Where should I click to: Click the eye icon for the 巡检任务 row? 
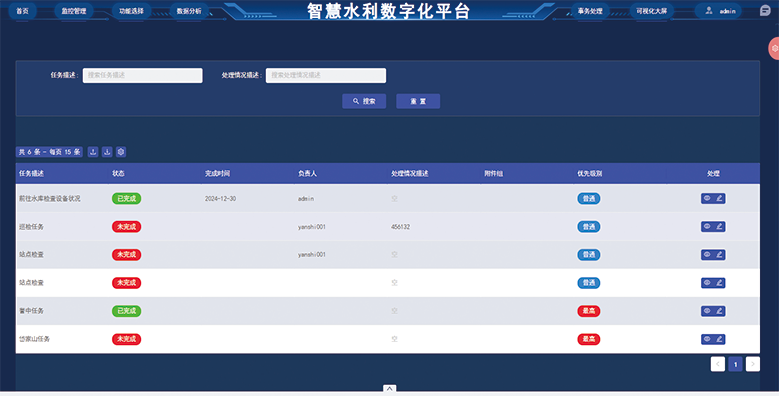coord(707,227)
